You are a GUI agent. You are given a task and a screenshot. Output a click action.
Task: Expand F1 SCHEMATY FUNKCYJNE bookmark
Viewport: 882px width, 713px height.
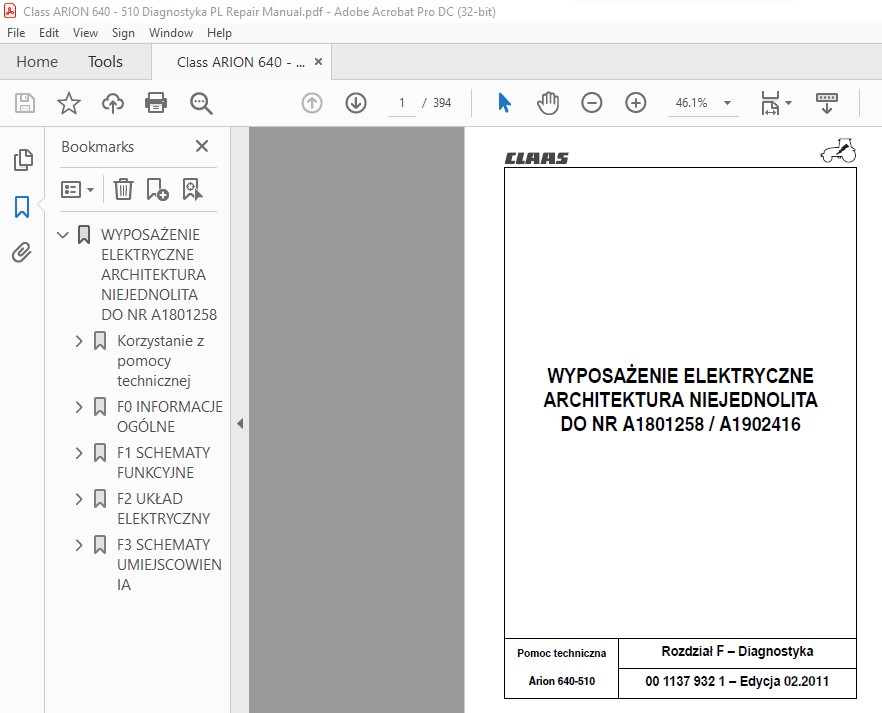coord(79,453)
